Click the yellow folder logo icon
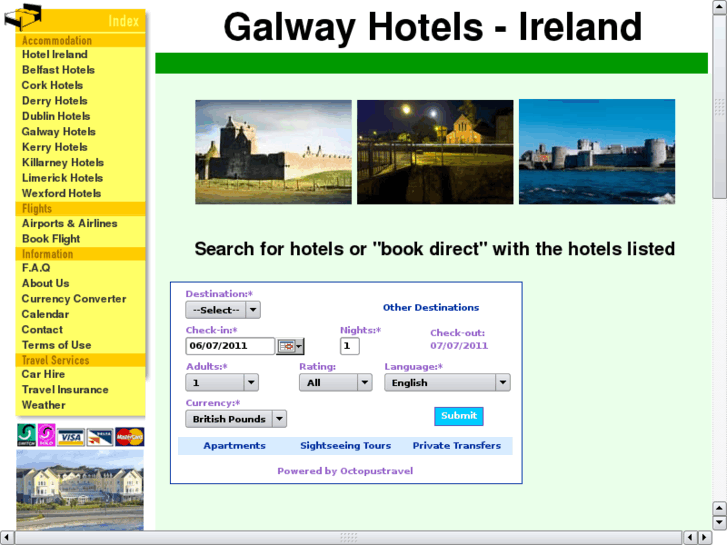Image resolution: width=727 pixels, height=545 pixels. click(x=23, y=16)
